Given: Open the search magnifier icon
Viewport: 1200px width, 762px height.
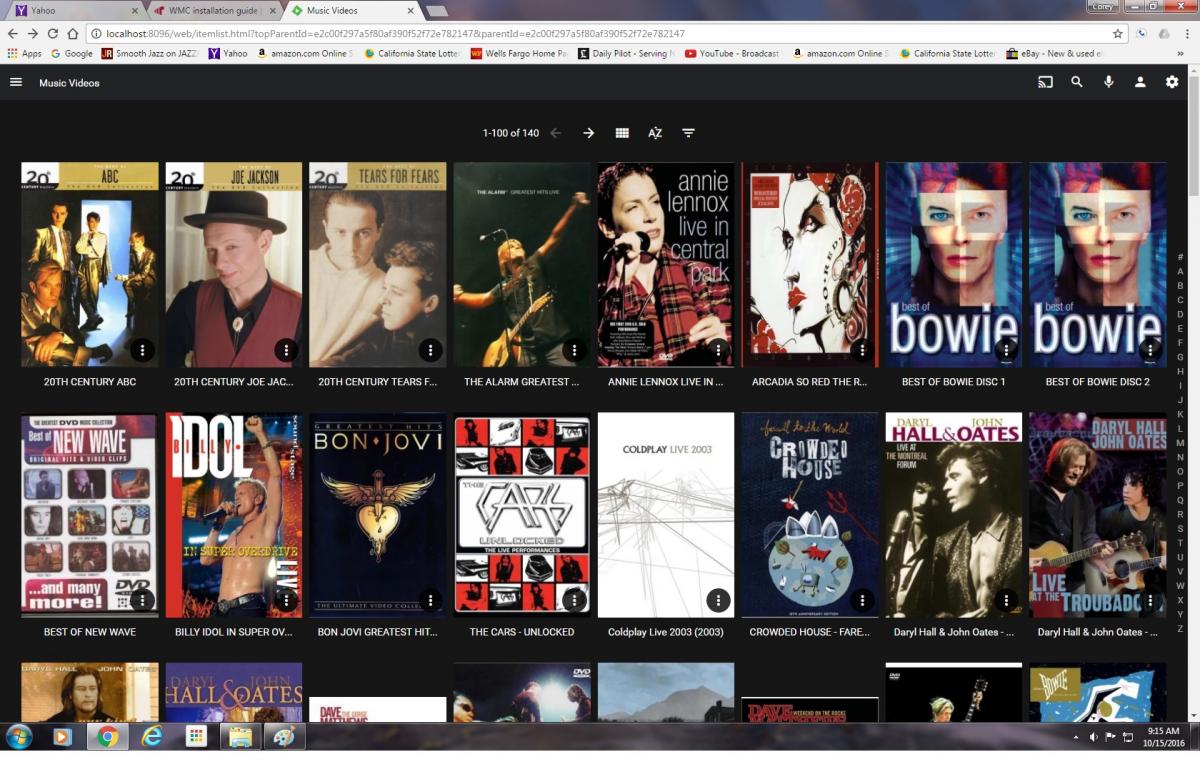Looking at the screenshot, I should [1077, 82].
